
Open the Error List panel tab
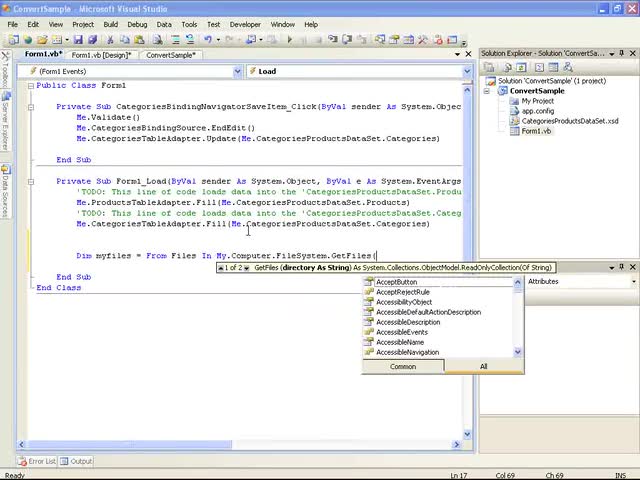(37, 461)
